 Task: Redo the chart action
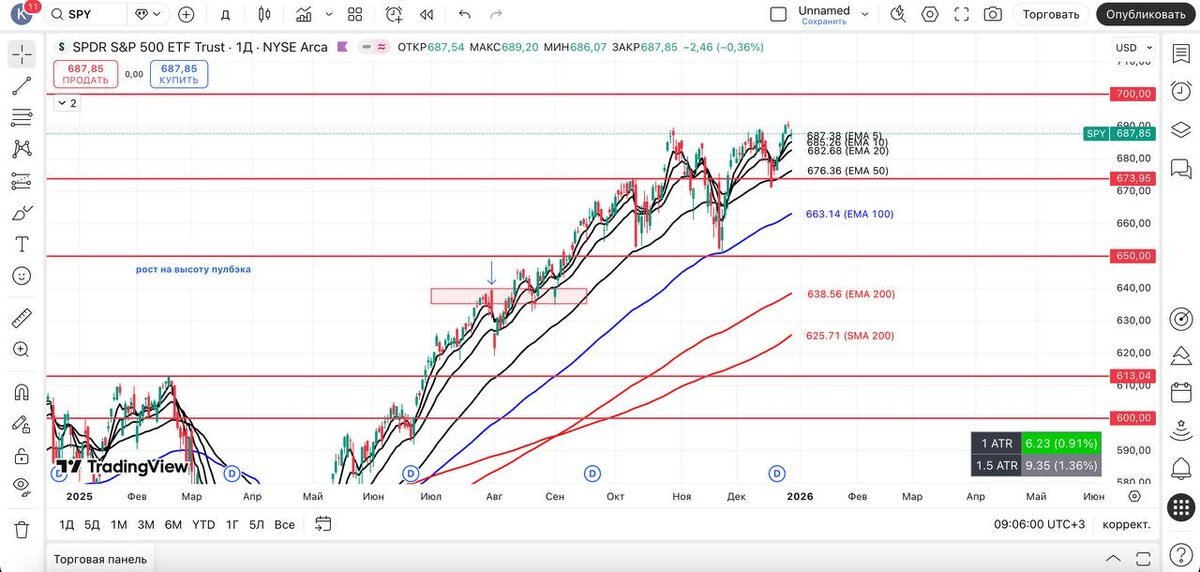coord(496,14)
